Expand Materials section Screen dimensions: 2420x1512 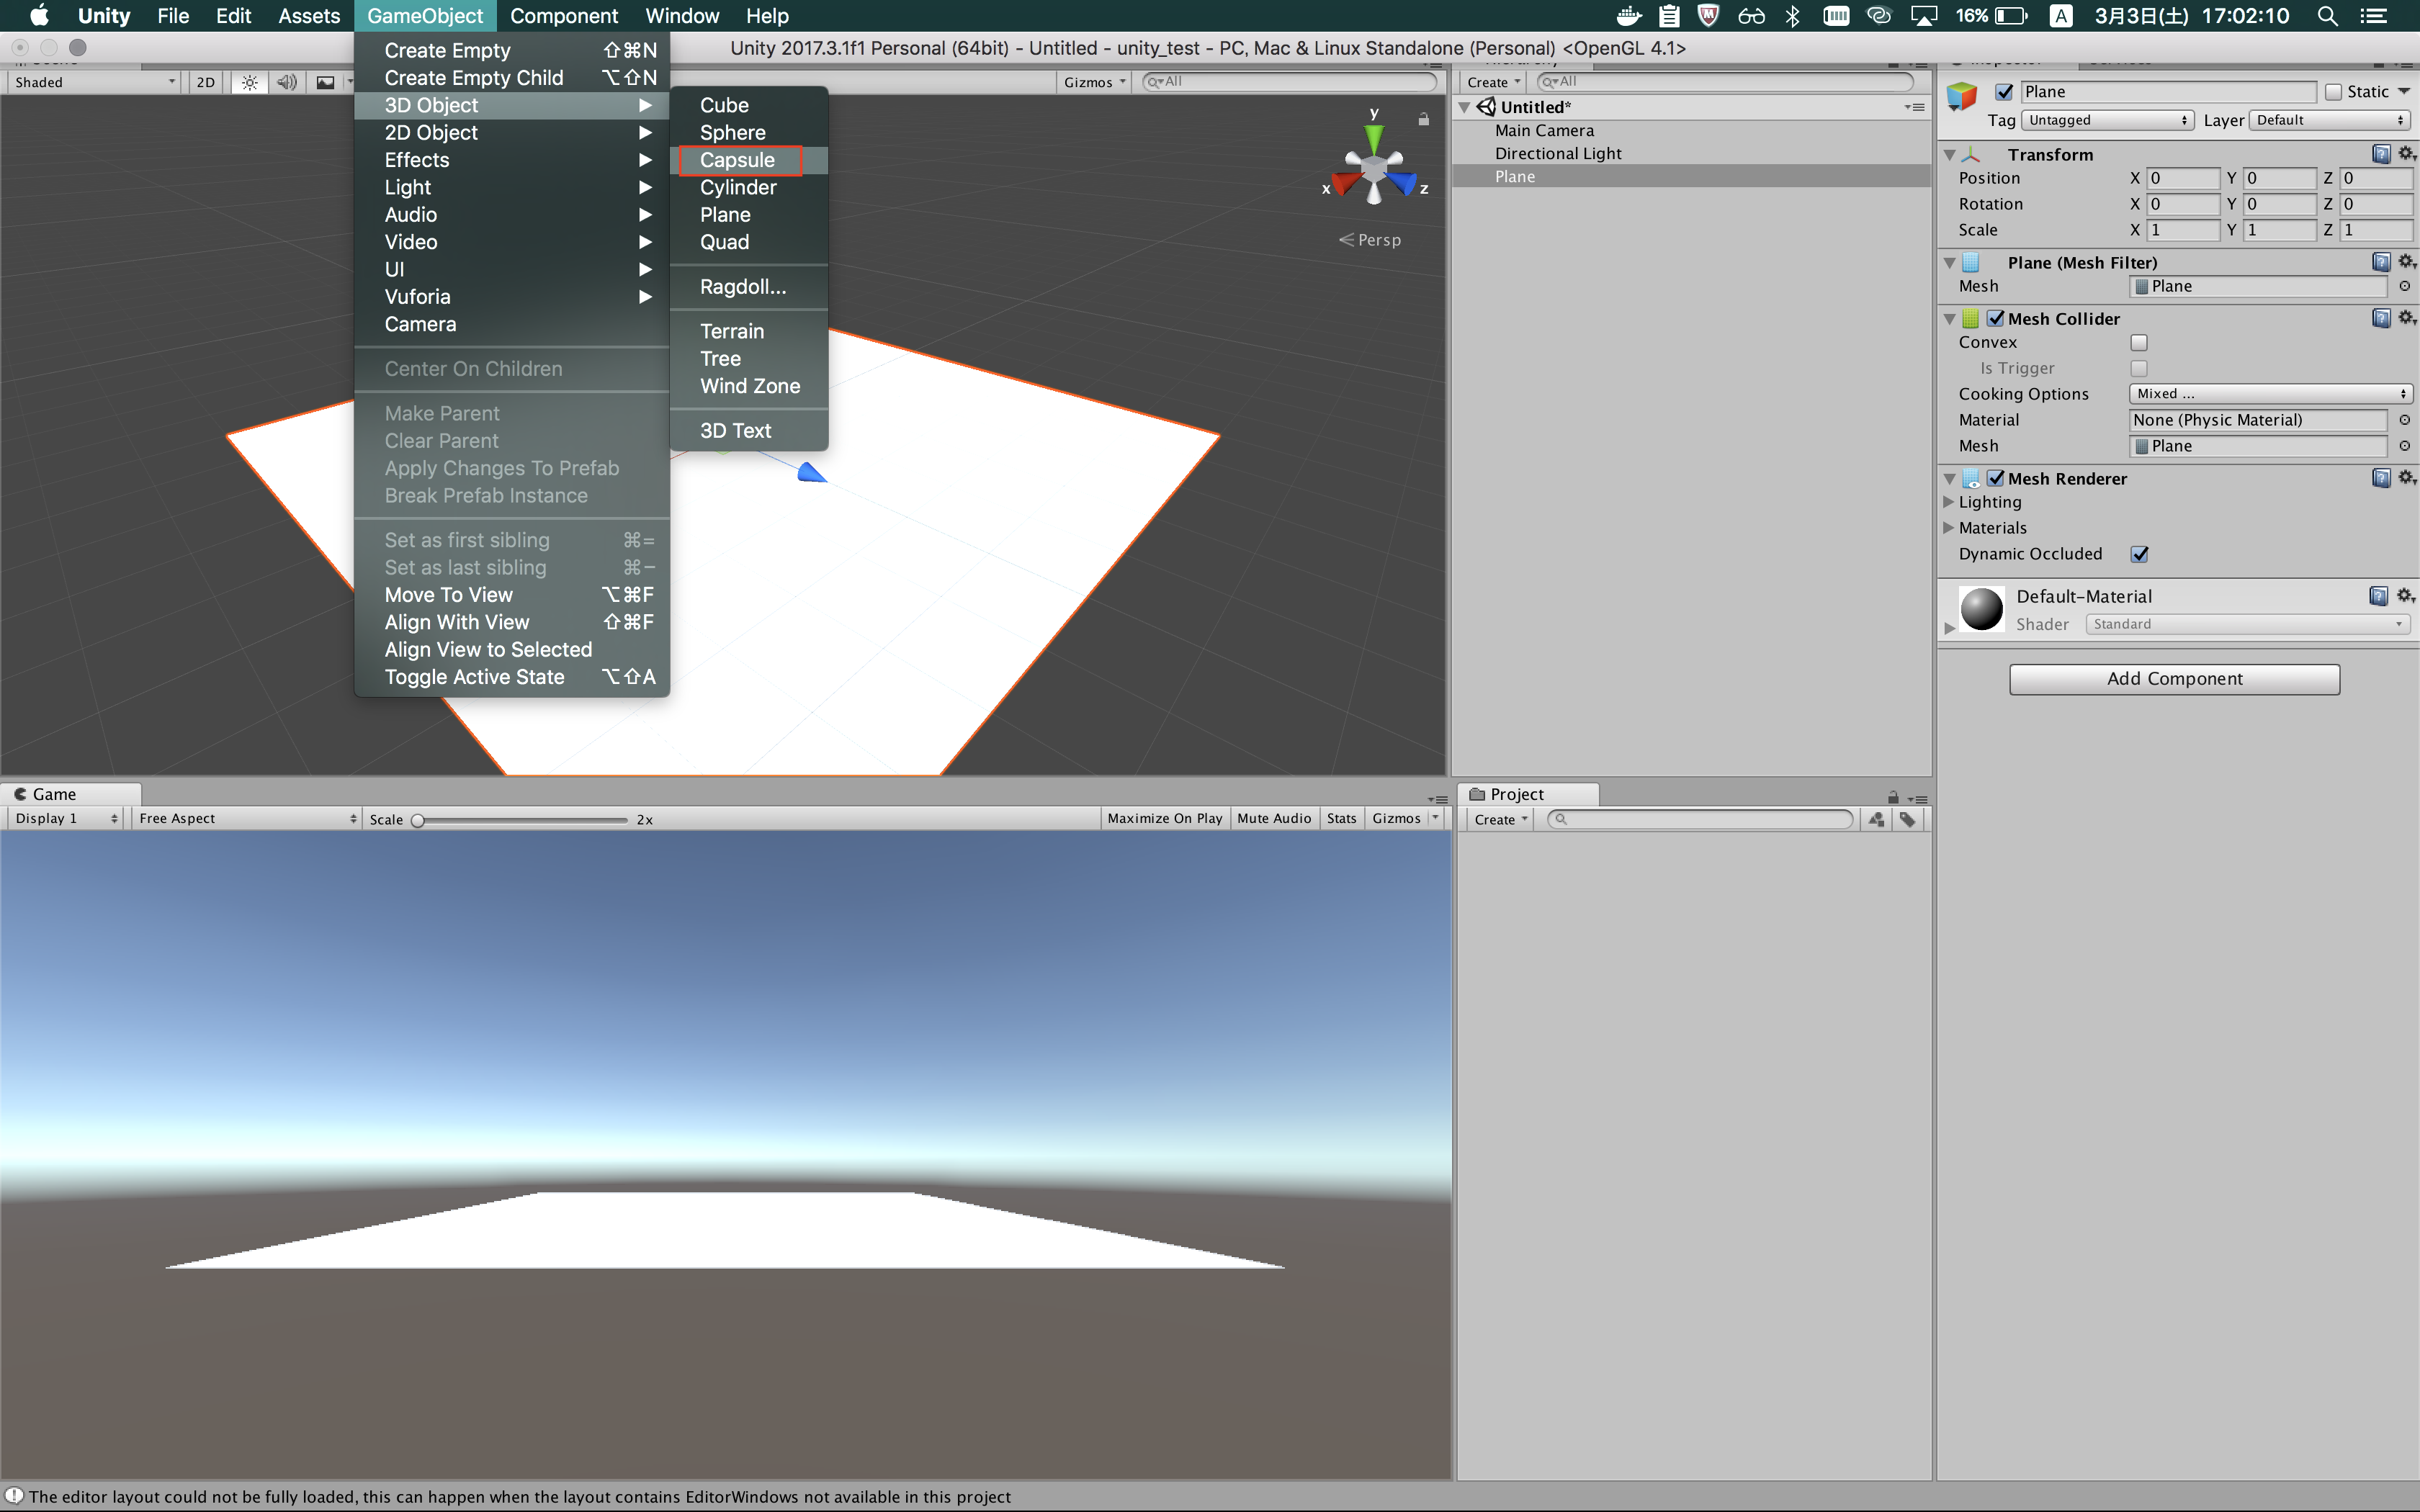(1948, 528)
